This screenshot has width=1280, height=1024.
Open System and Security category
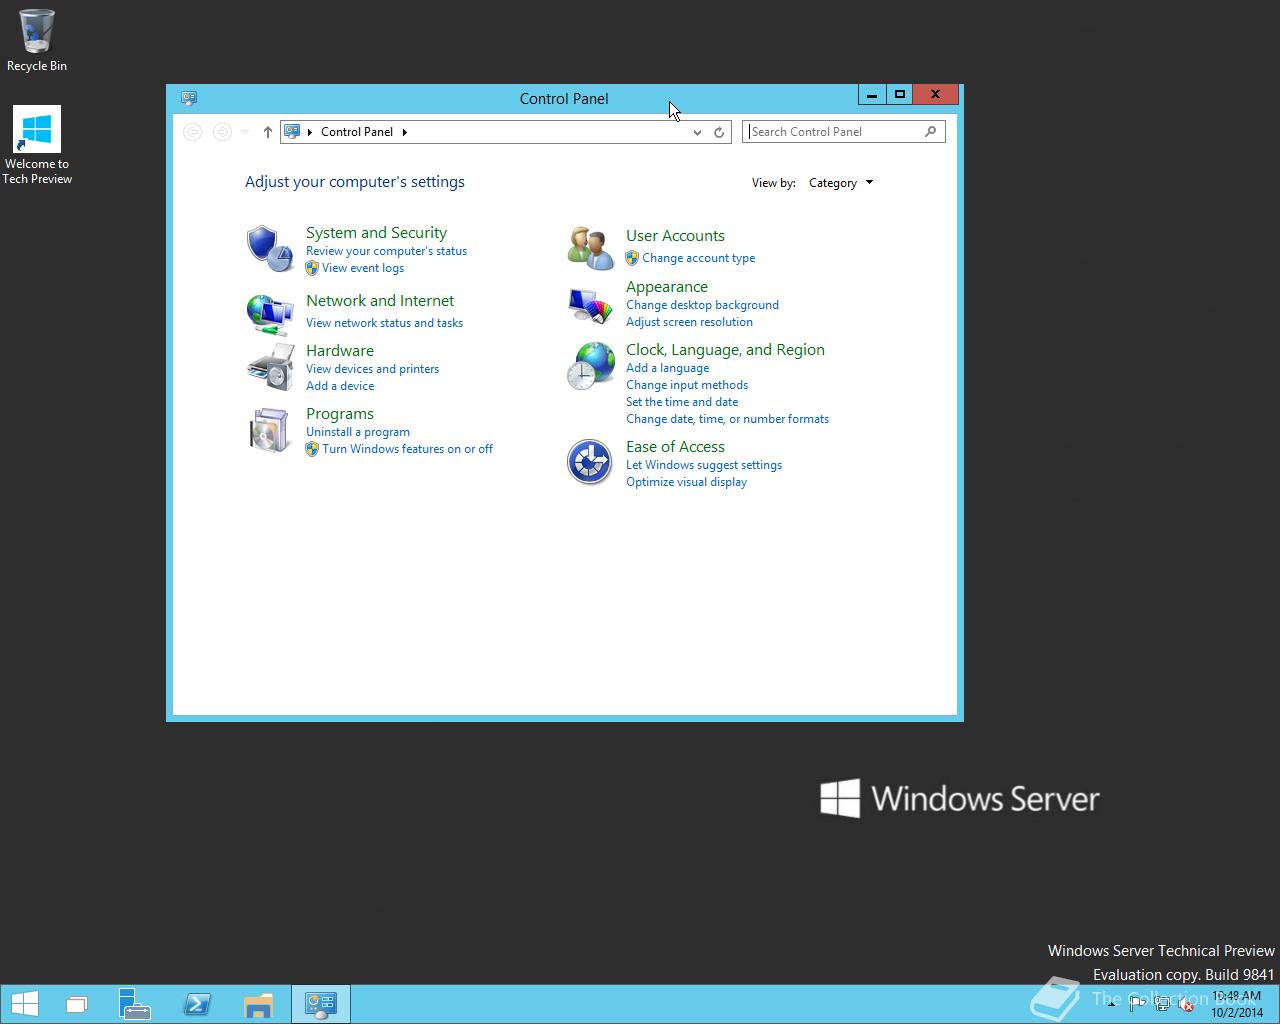tap(376, 233)
